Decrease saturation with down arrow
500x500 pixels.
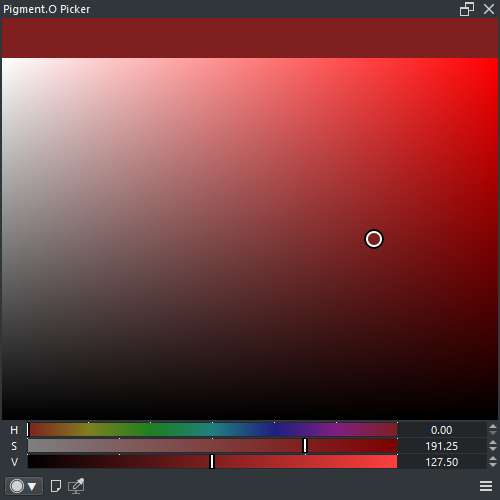click(493, 449)
